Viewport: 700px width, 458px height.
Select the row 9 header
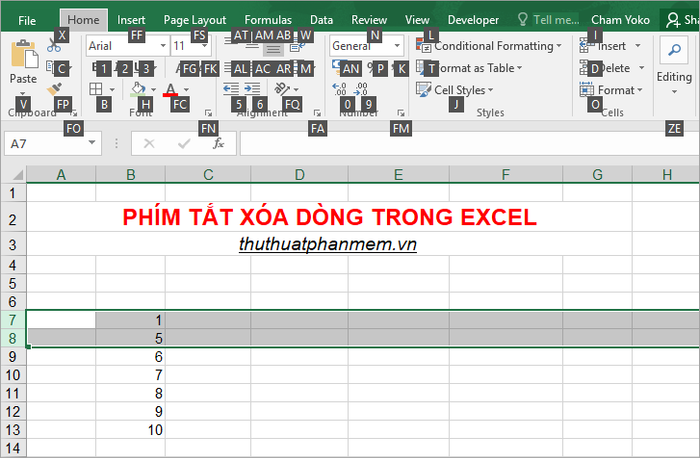12,356
